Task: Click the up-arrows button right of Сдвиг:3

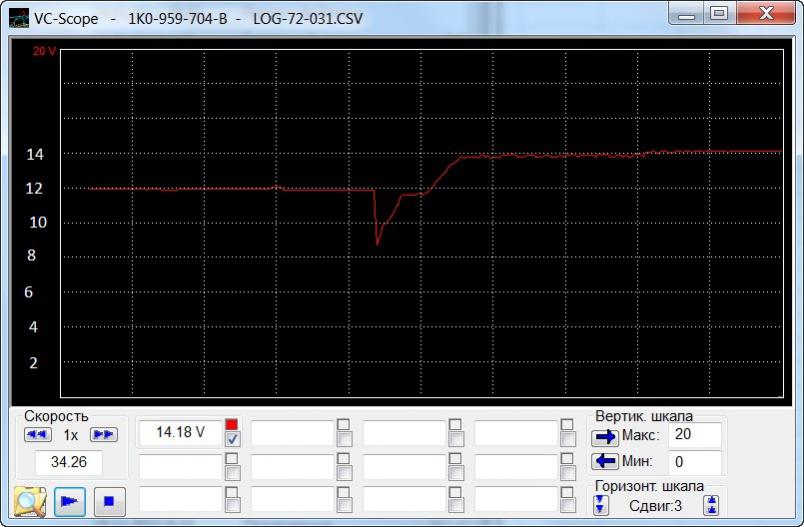Action: (x=712, y=505)
